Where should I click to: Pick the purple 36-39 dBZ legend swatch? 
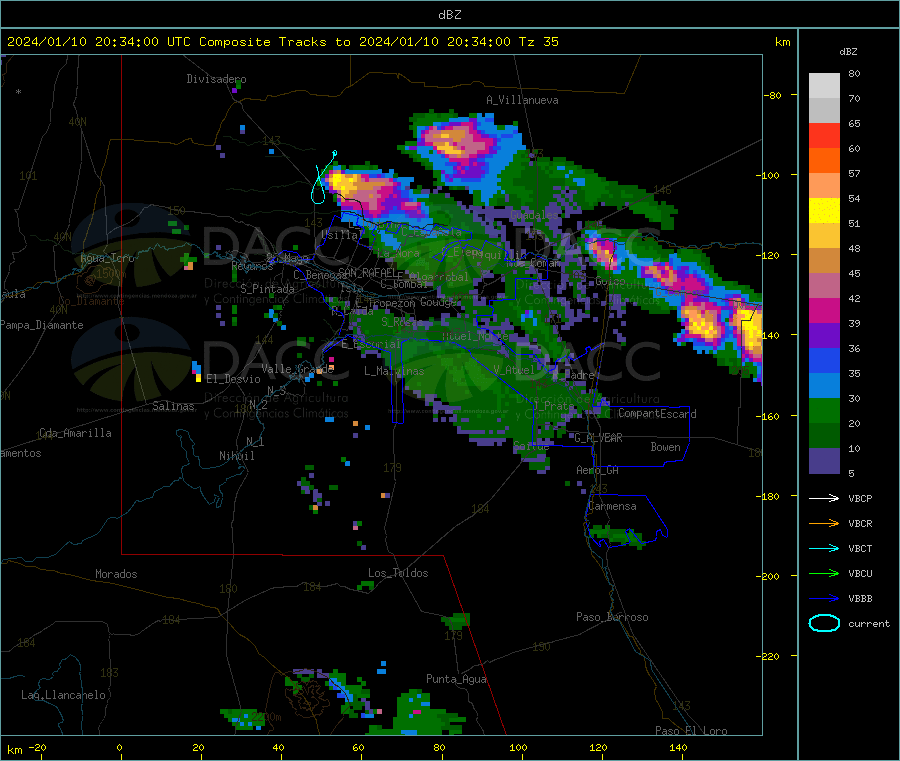(824, 336)
